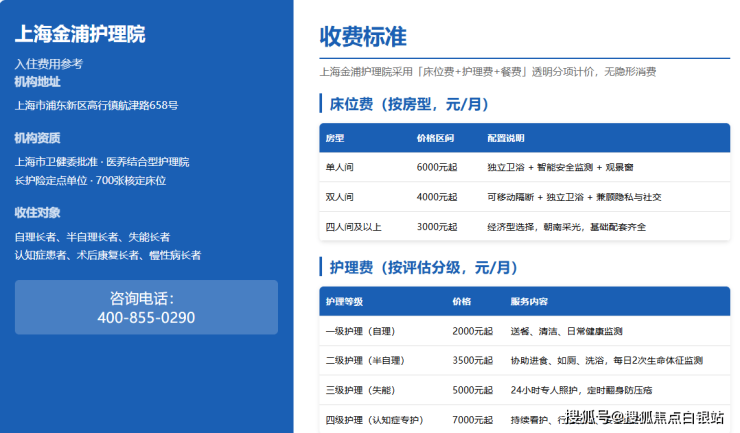
Task: Click the 服务内容 column header
Action: pyautogui.click(x=529, y=302)
